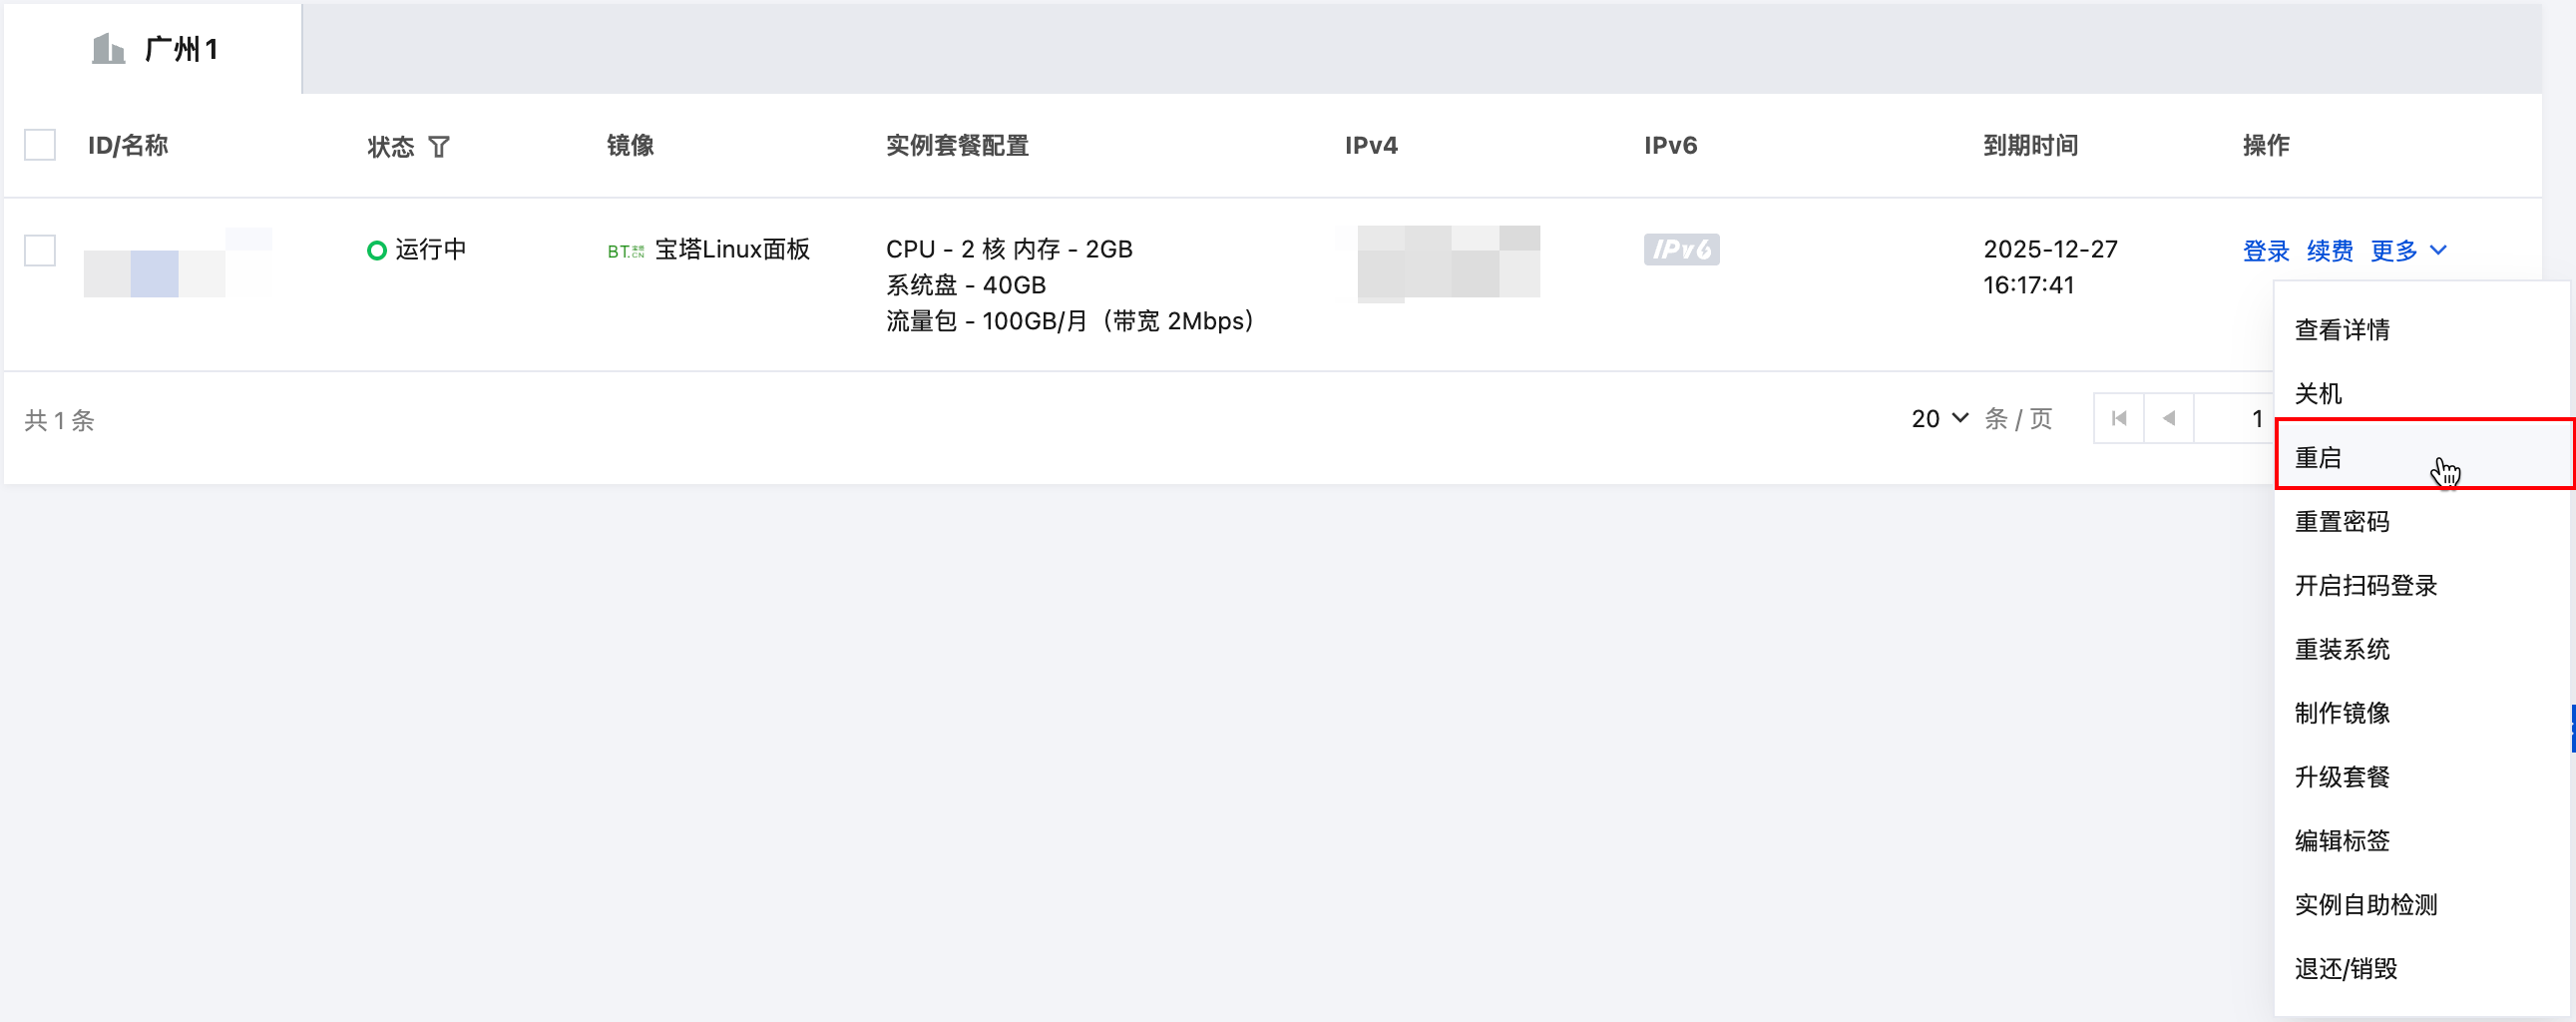The width and height of the screenshot is (2576, 1022).
Task: Toggle the select-all header checkbox
Action: pyautogui.click(x=40, y=145)
